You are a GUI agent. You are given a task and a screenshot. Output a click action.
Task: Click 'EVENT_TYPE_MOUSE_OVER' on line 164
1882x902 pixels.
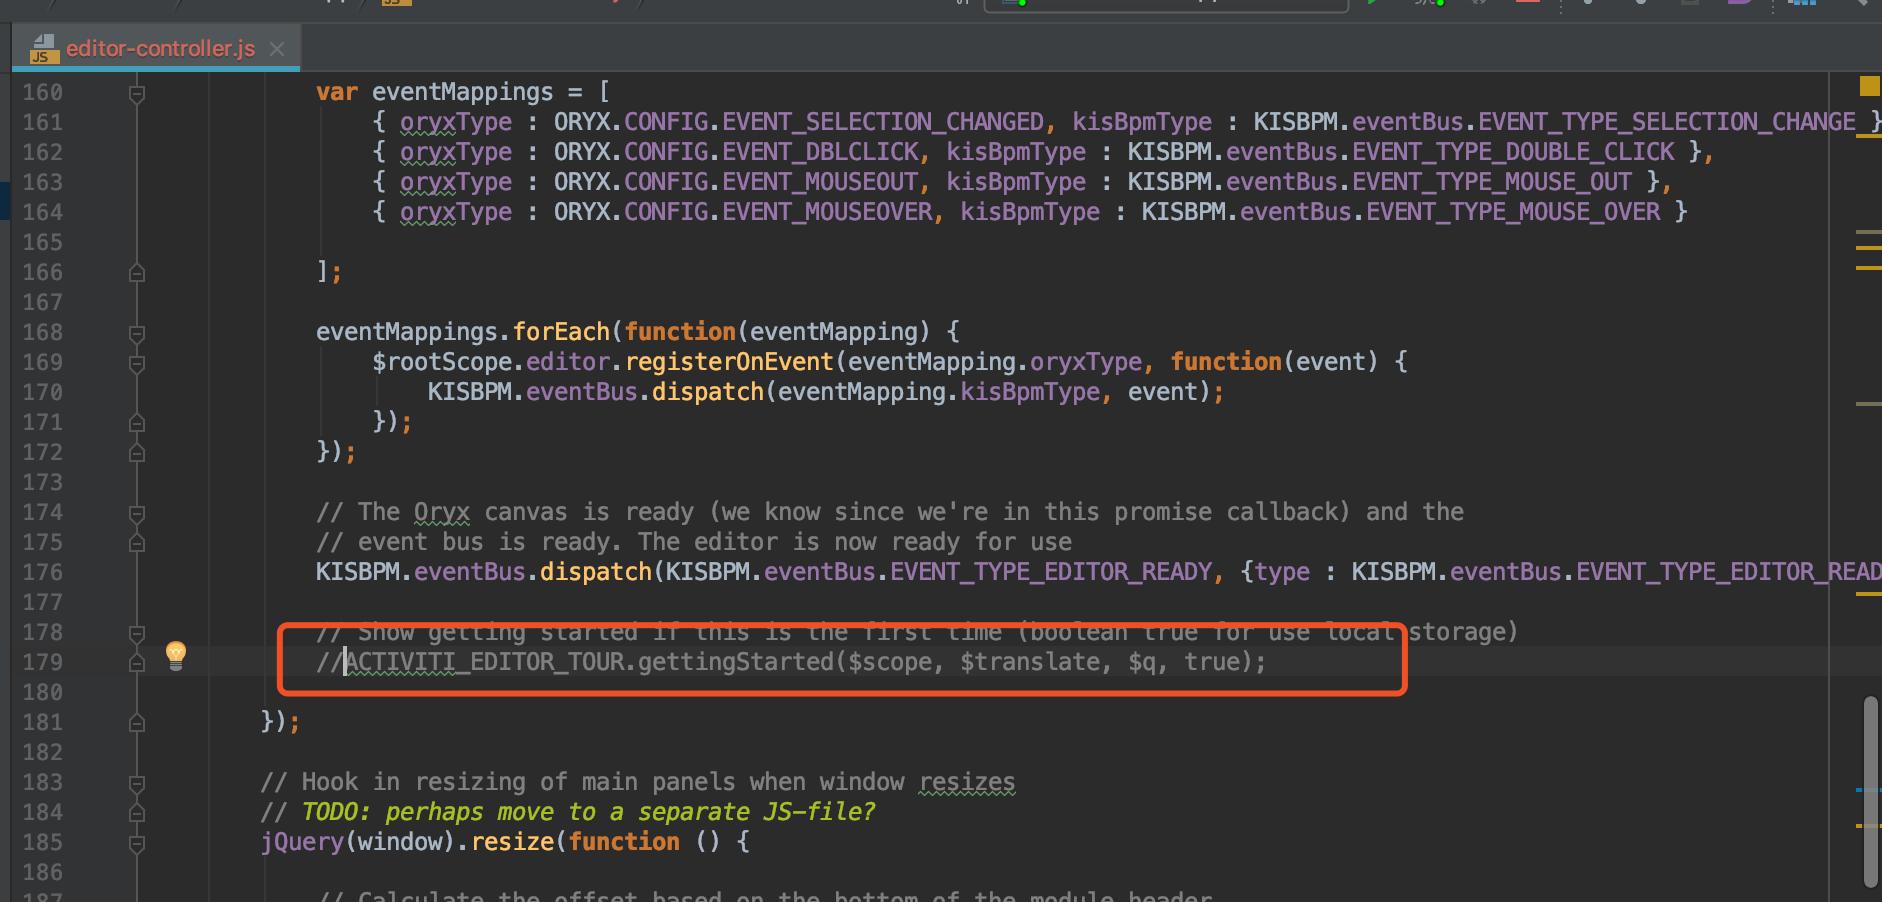[1513, 212]
